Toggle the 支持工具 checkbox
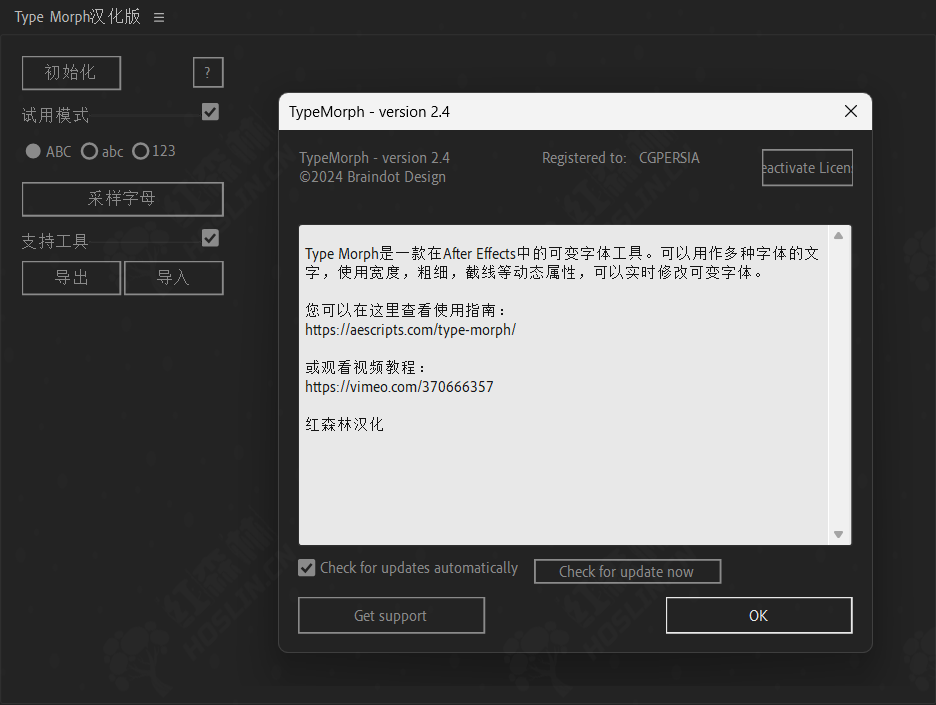Screen dimensions: 936x705 [x=210, y=238]
